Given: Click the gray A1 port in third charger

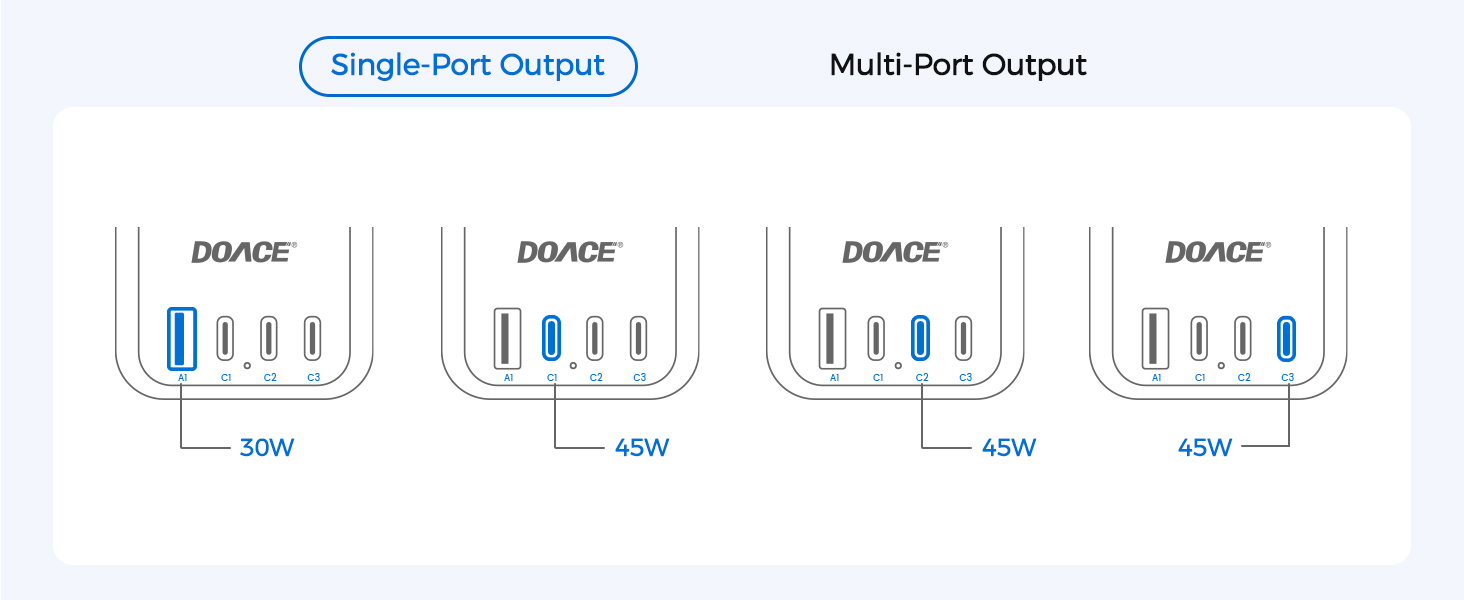Looking at the screenshot, I should point(832,338).
